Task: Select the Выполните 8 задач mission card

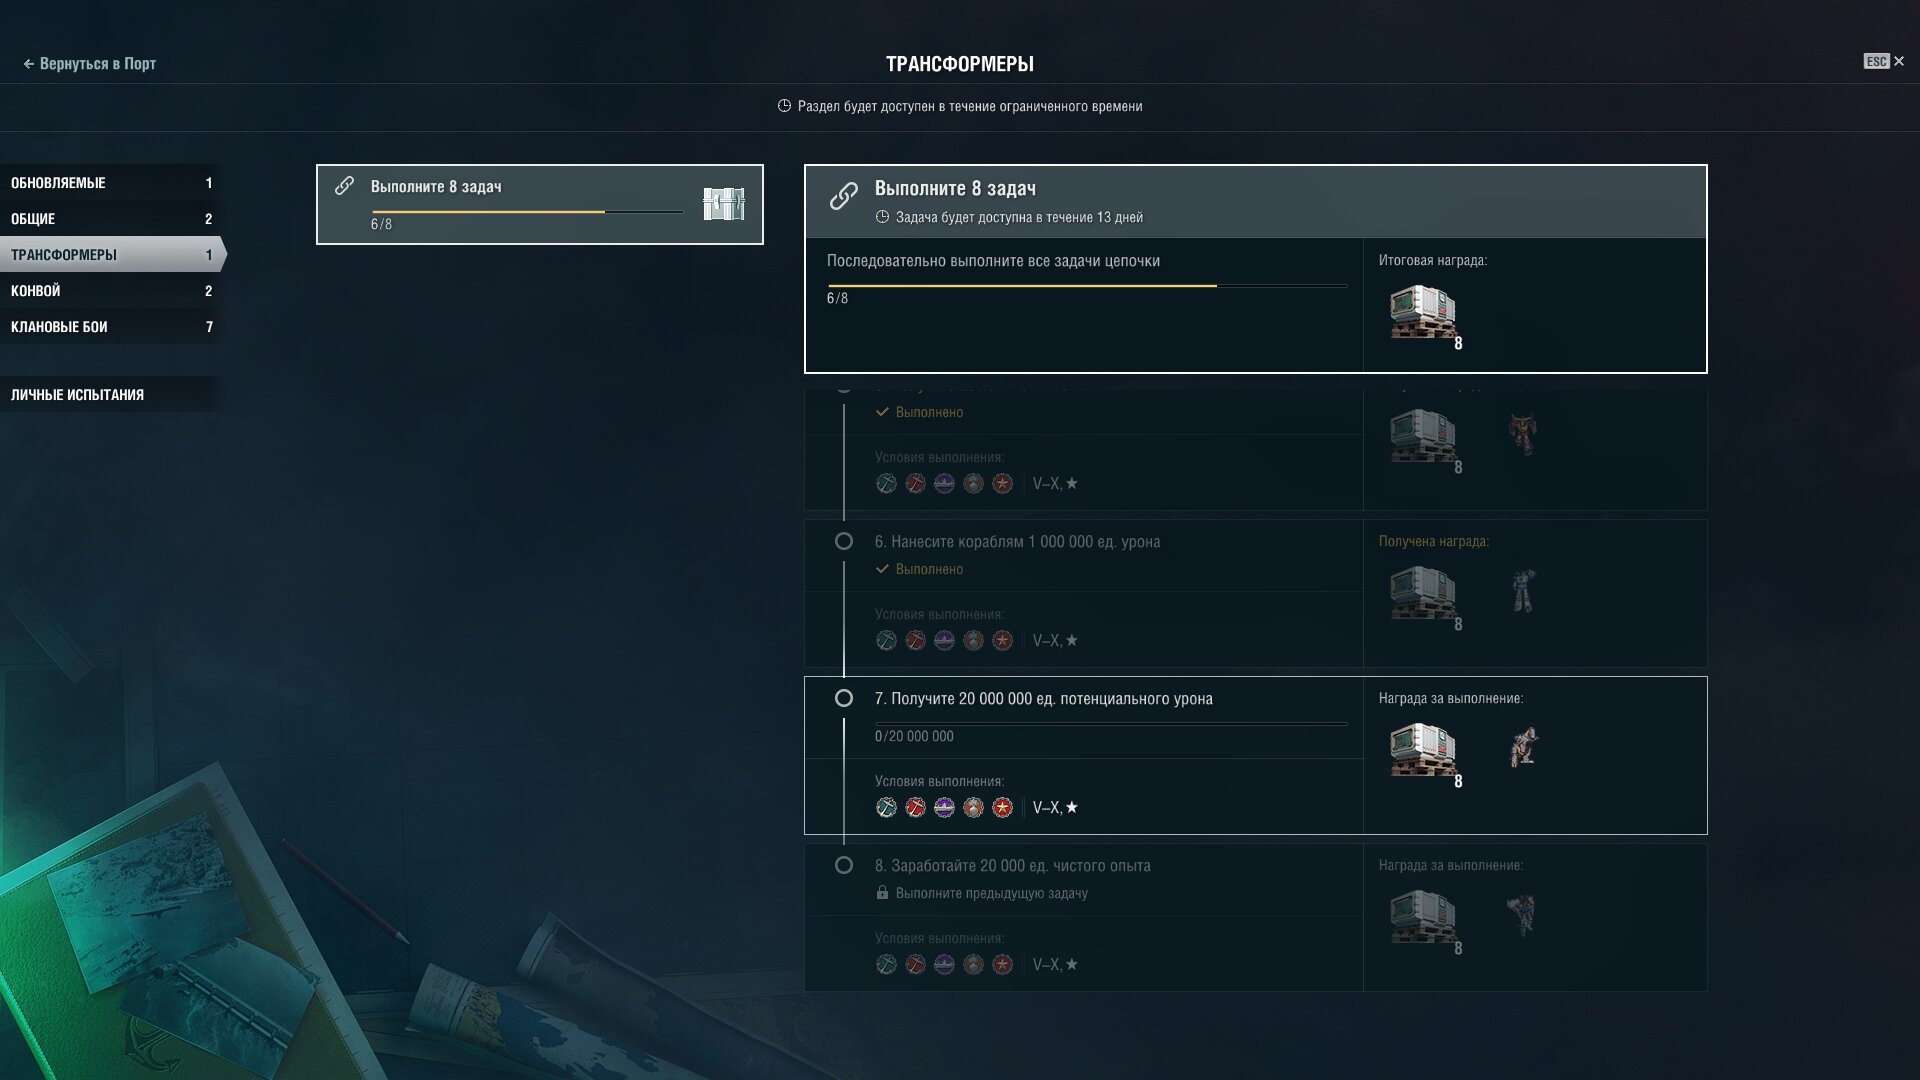Action: point(540,204)
